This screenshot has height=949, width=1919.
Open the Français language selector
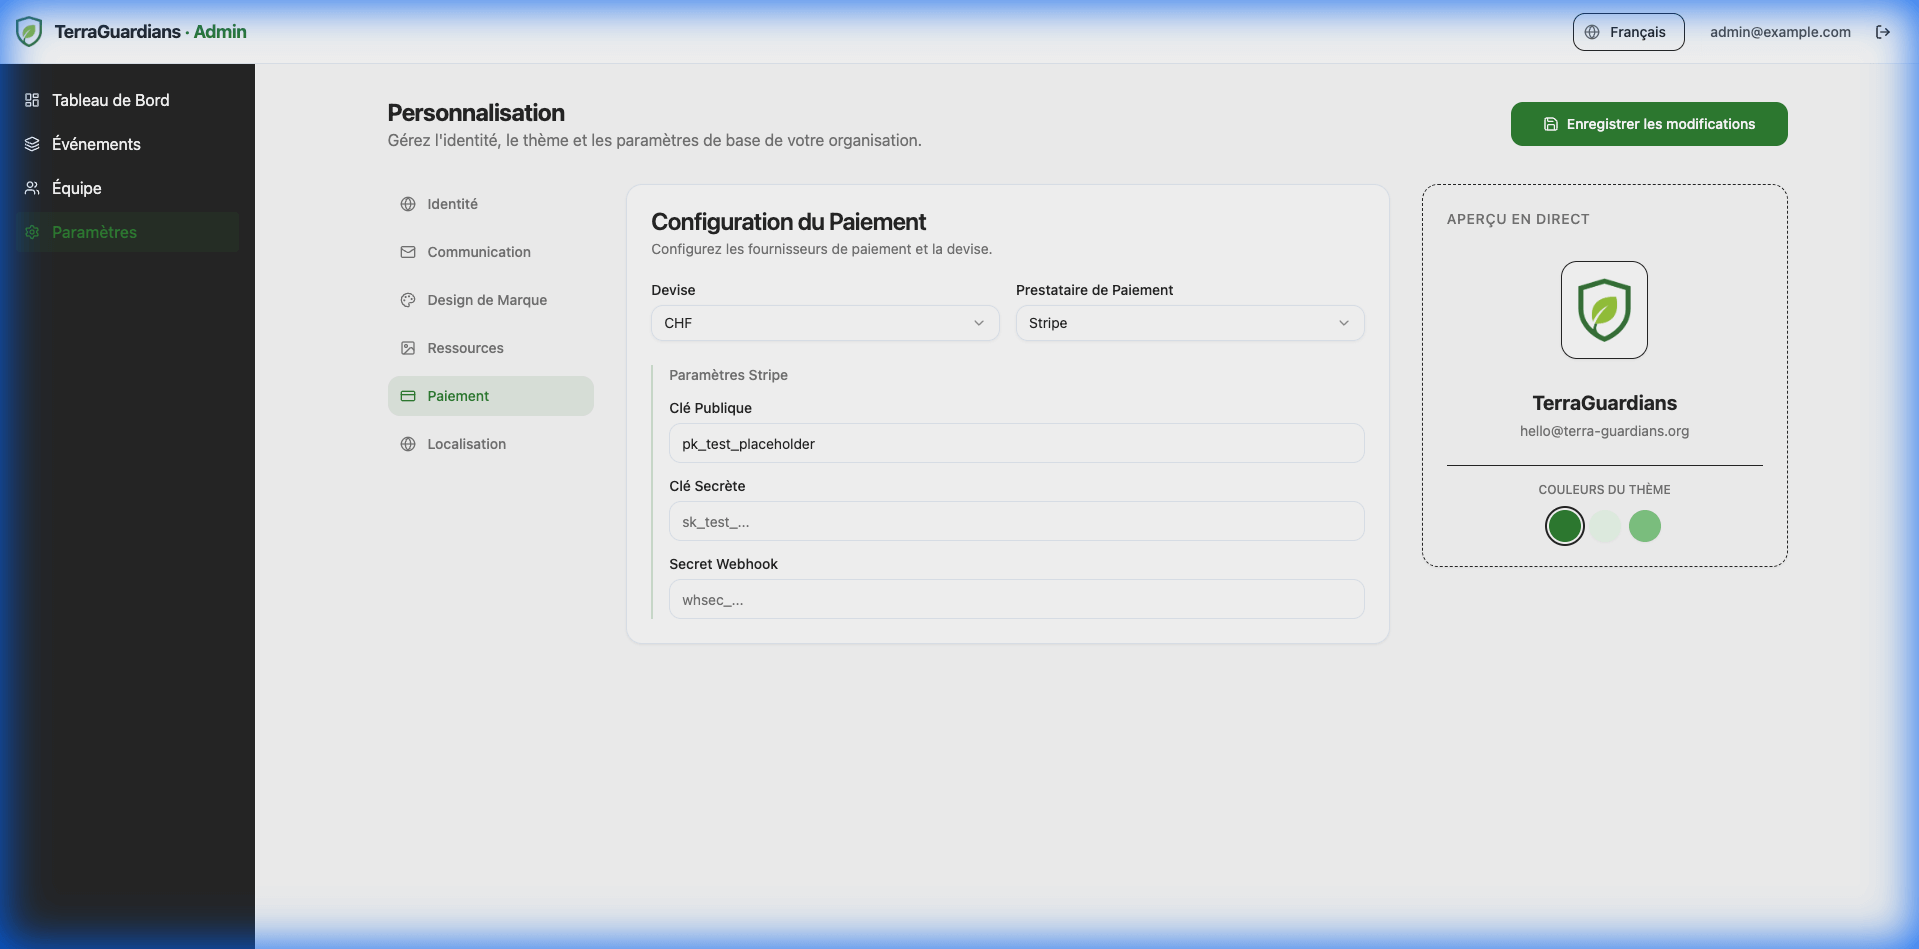click(x=1628, y=32)
